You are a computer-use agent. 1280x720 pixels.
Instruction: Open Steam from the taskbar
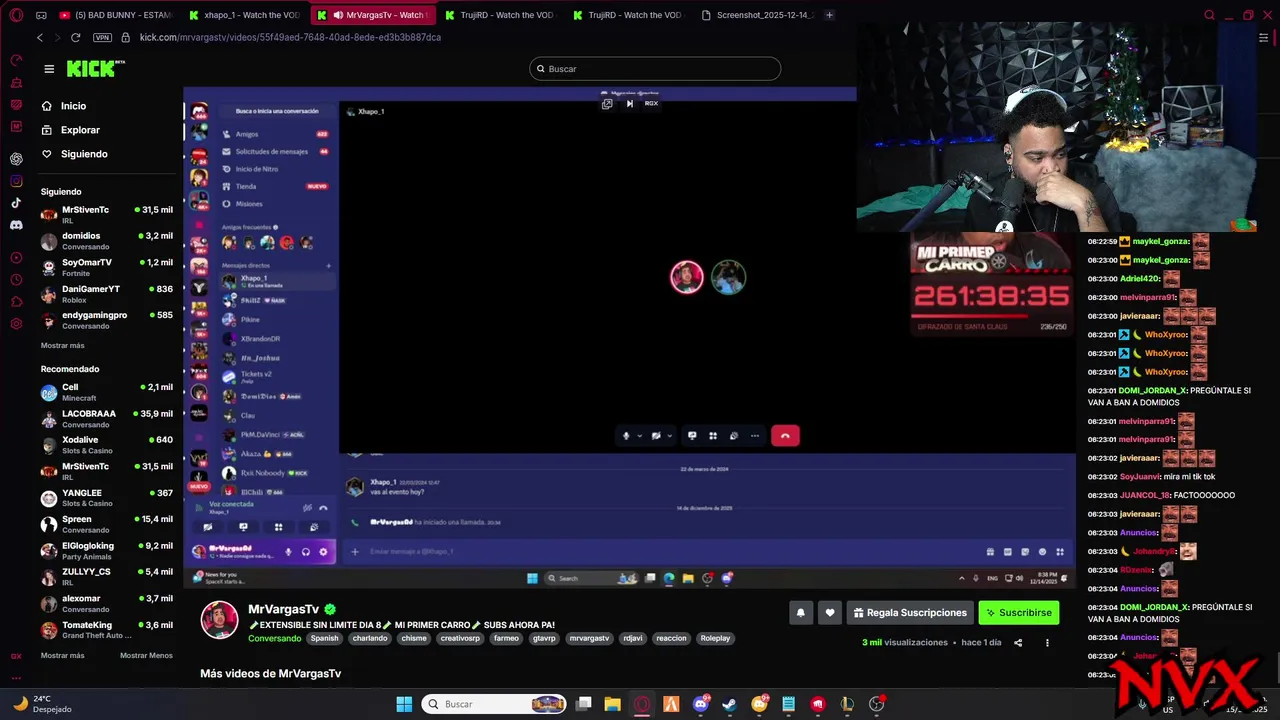(729, 704)
